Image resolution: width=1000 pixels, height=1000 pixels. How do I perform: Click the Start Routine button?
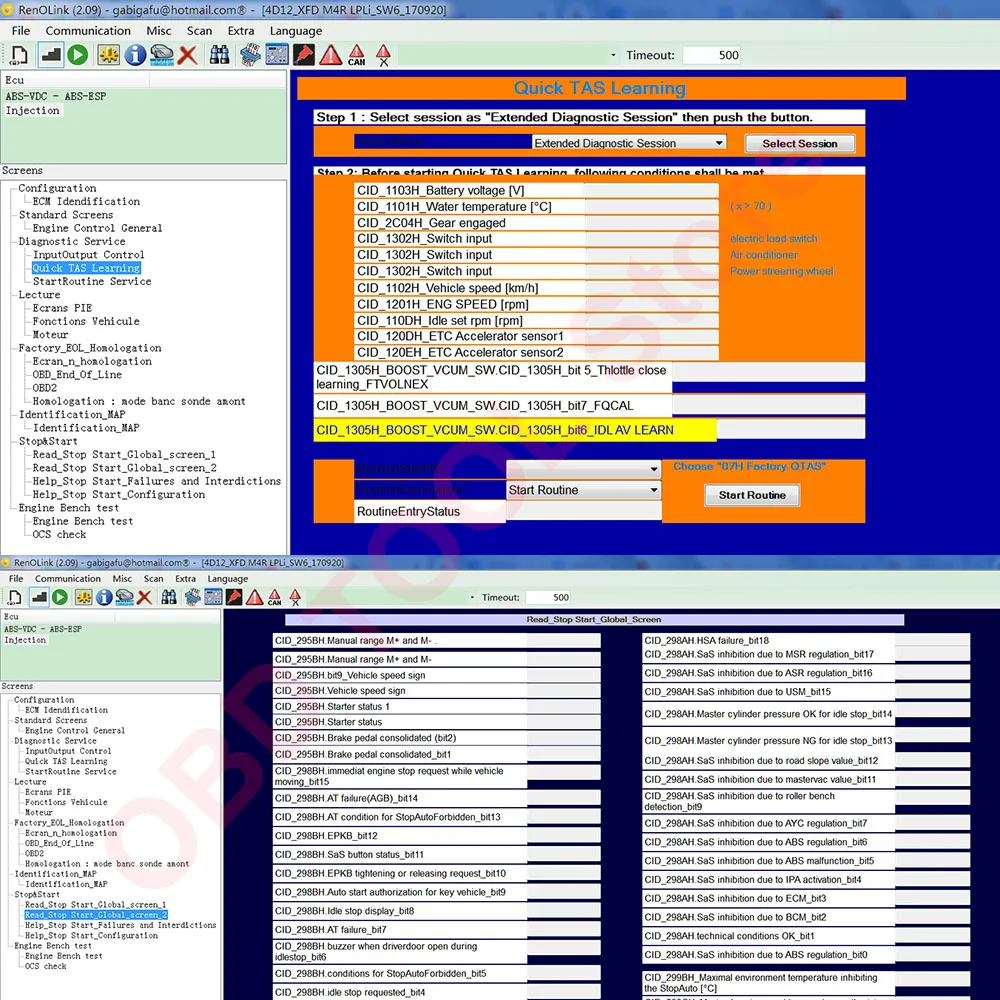752,495
